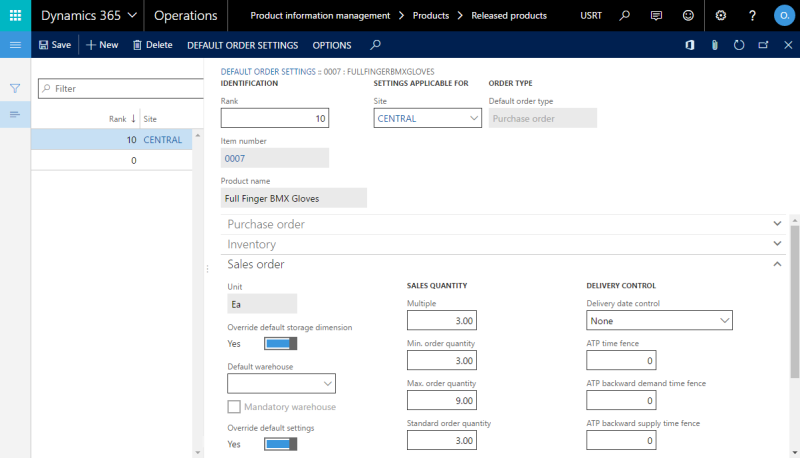Click the main form vertical scrollbar
Viewport: 800px width, 458px height.
click(794, 301)
